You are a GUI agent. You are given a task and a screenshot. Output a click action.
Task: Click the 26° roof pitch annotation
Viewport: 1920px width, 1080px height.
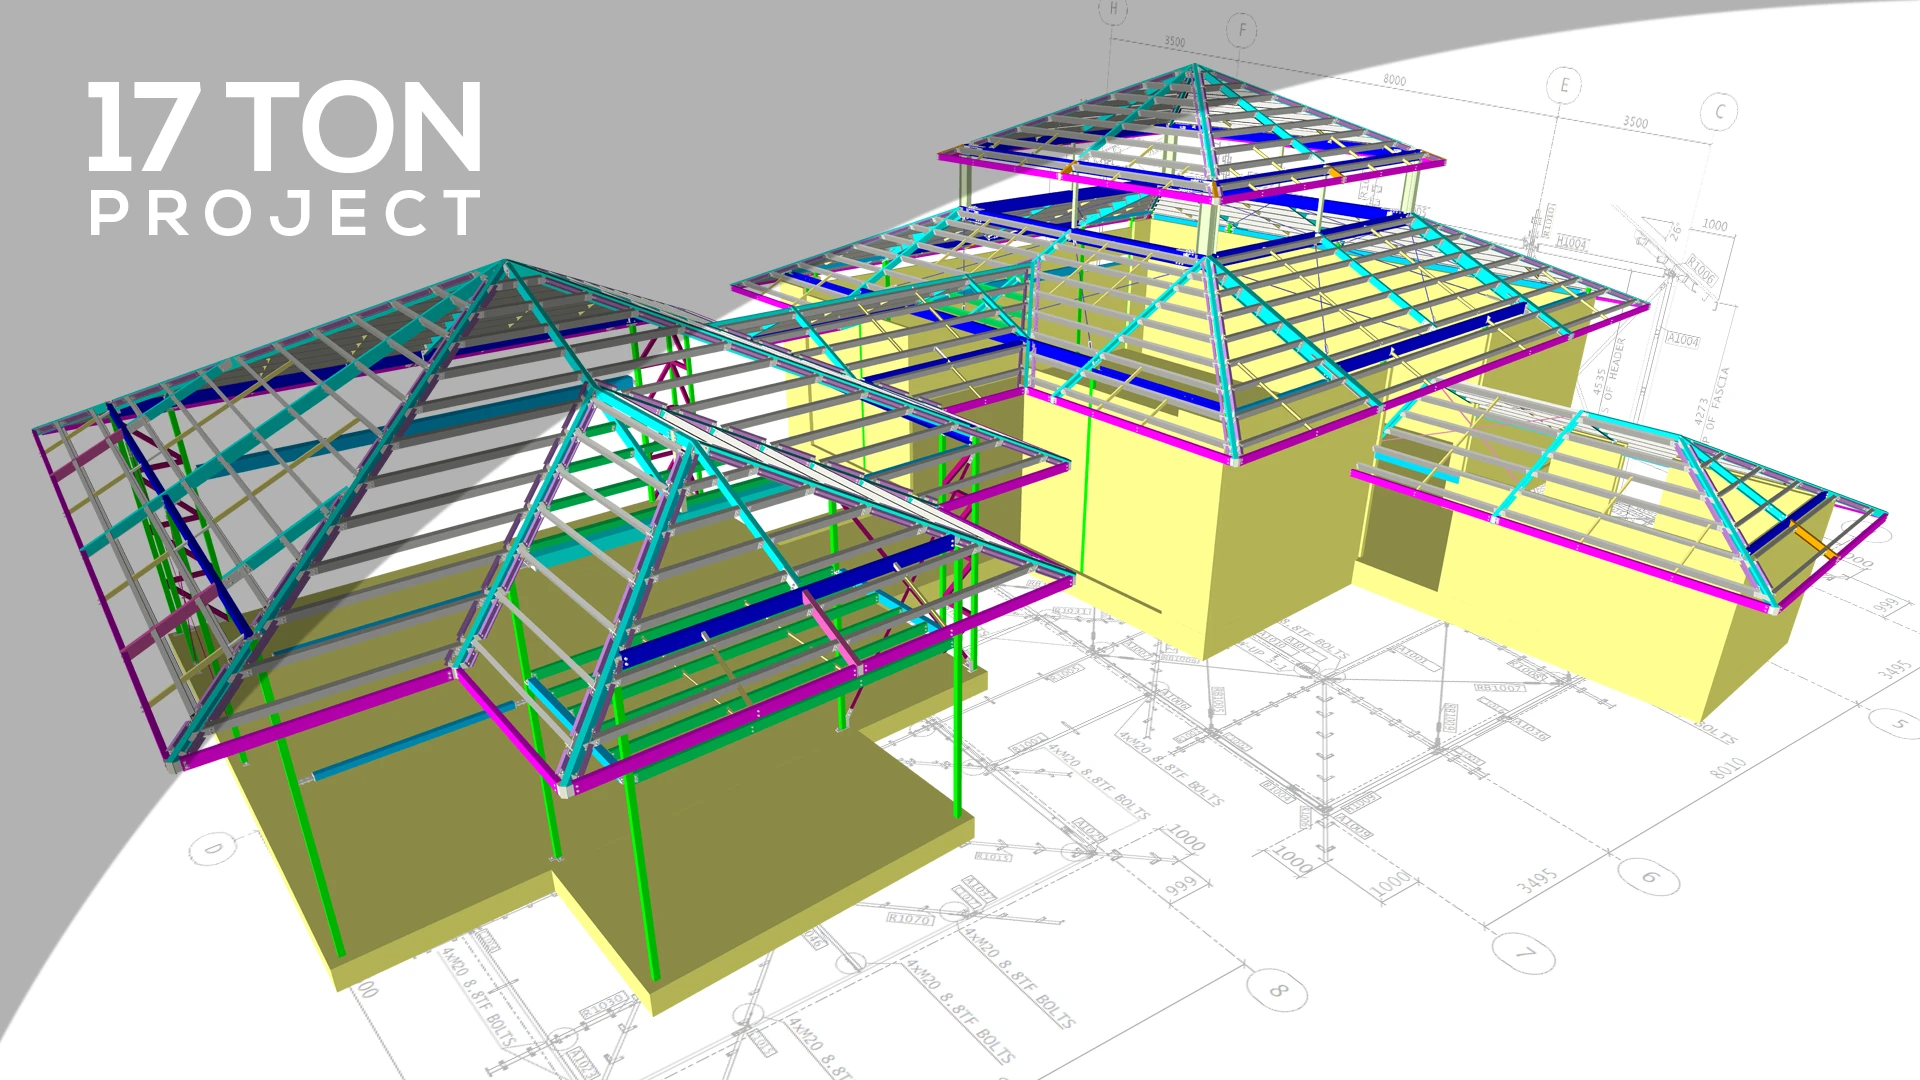[x=1675, y=232]
